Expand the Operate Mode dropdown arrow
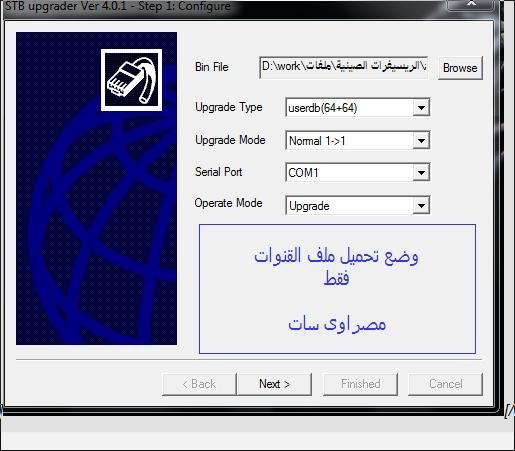This screenshot has width=515, height=451. tap(421, 205)
